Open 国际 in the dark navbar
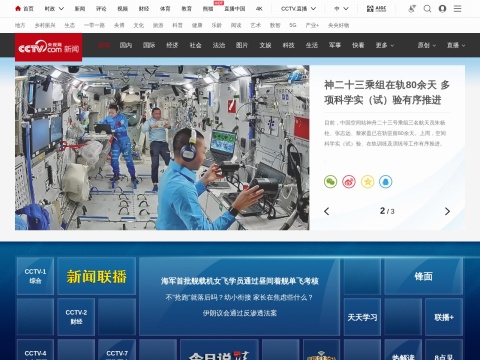The height and width of the screenshot is (360, 480). click(x=149, y=45)
